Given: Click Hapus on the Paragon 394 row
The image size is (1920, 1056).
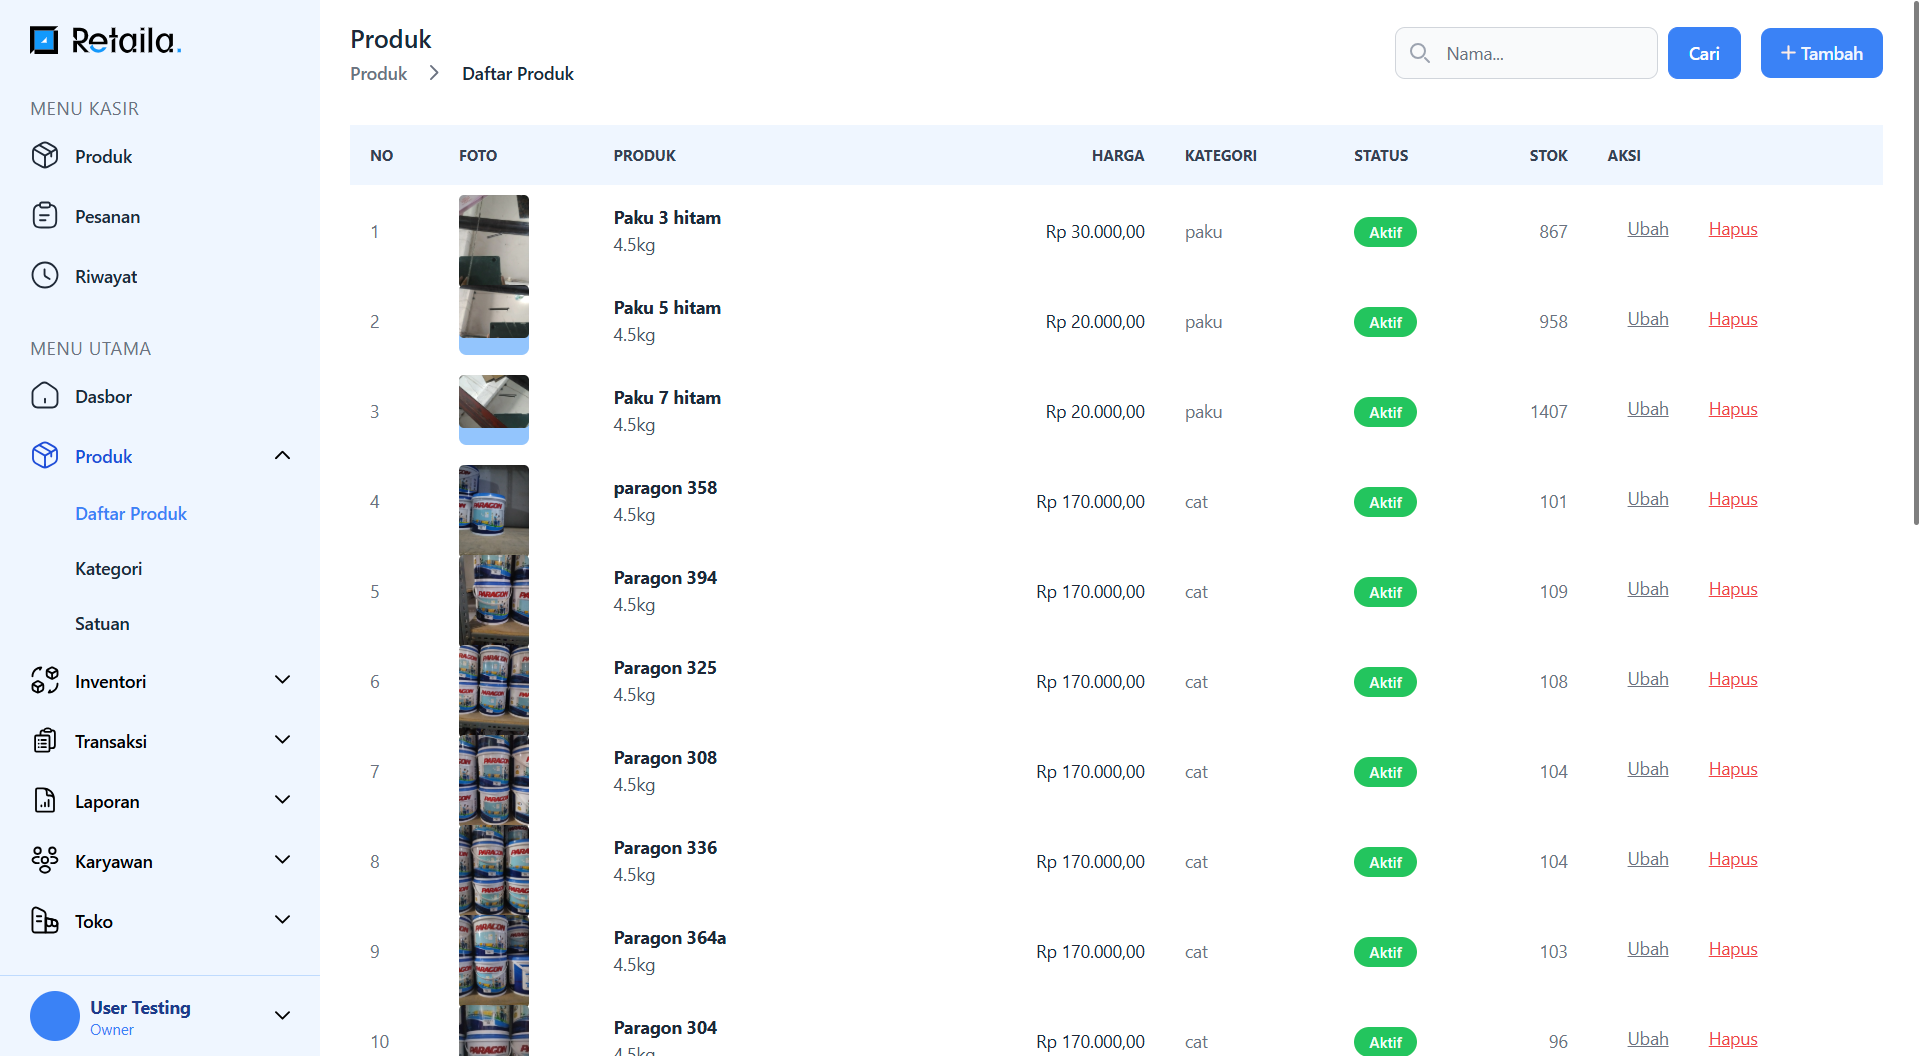Looking at the screenshot, I should 1733,588.
